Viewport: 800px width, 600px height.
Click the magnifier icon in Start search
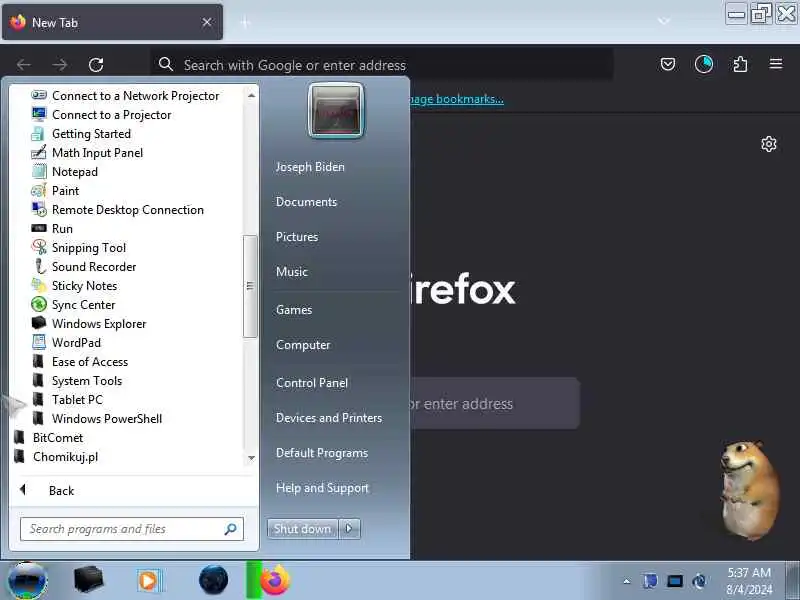point(231,529)
